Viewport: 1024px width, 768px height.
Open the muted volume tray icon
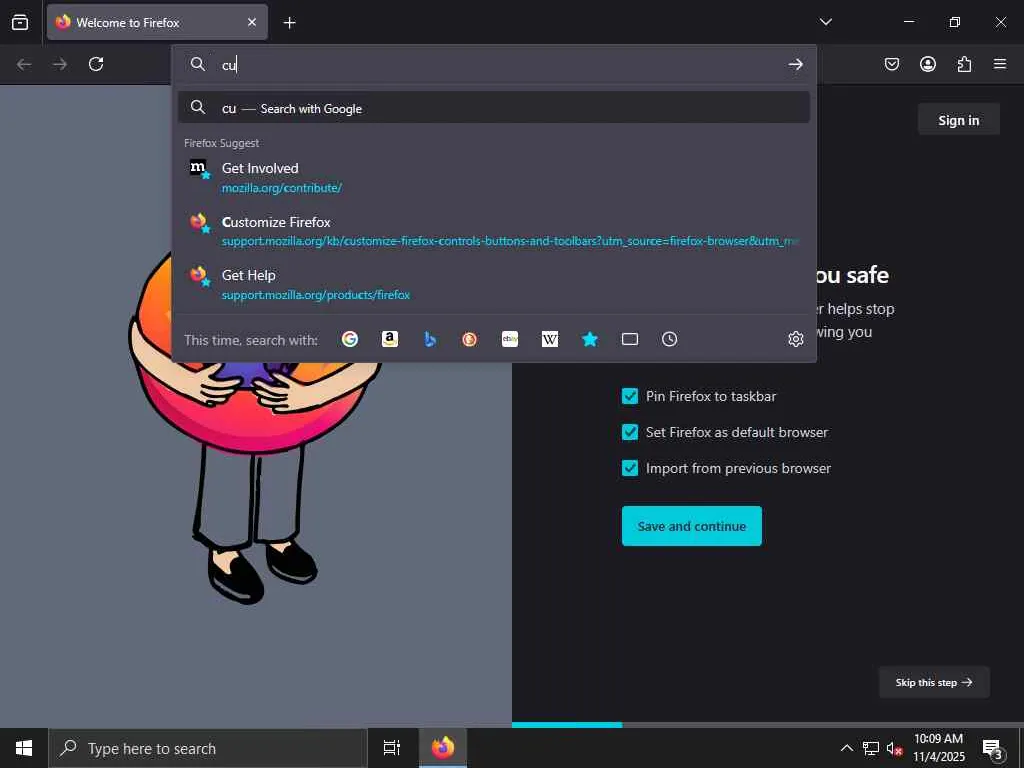(894, 748)
